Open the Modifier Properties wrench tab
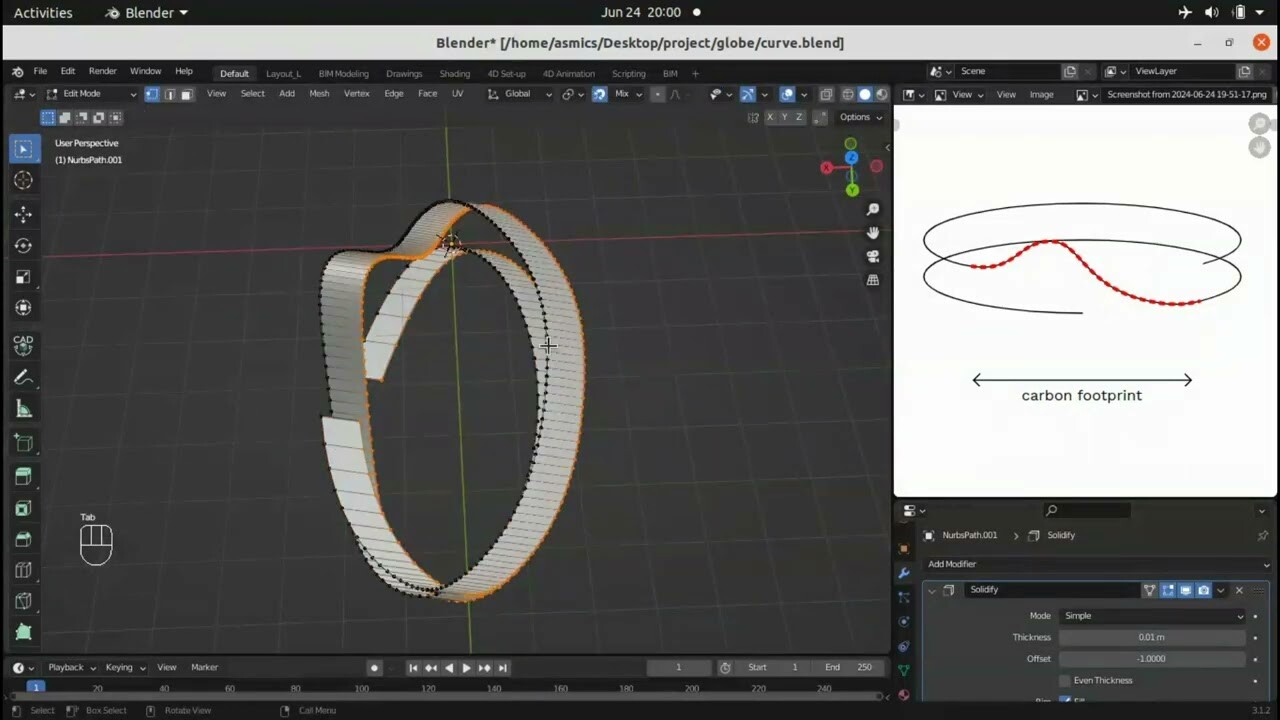 (x=904, y=573)
